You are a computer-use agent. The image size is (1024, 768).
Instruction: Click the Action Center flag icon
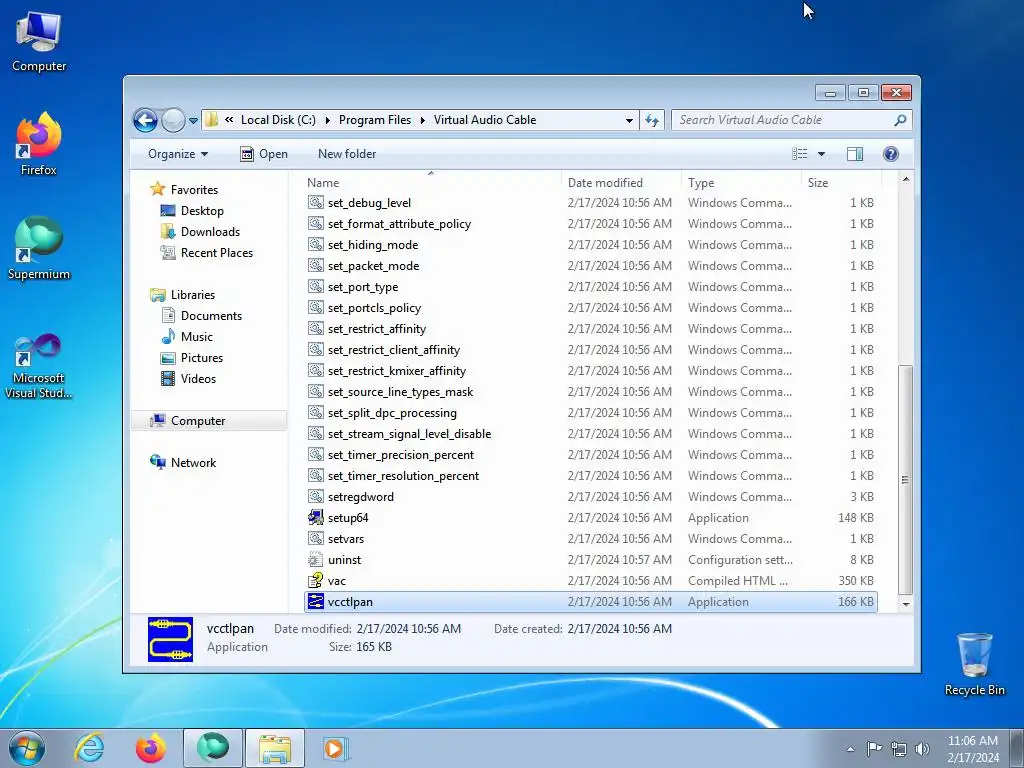[x=874, y=748]
